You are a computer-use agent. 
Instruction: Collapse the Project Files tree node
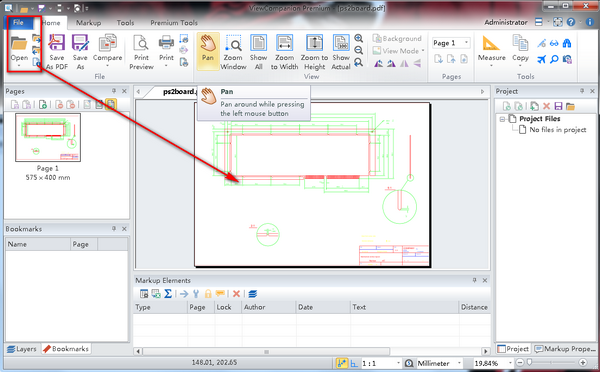(x=502, y=119)
